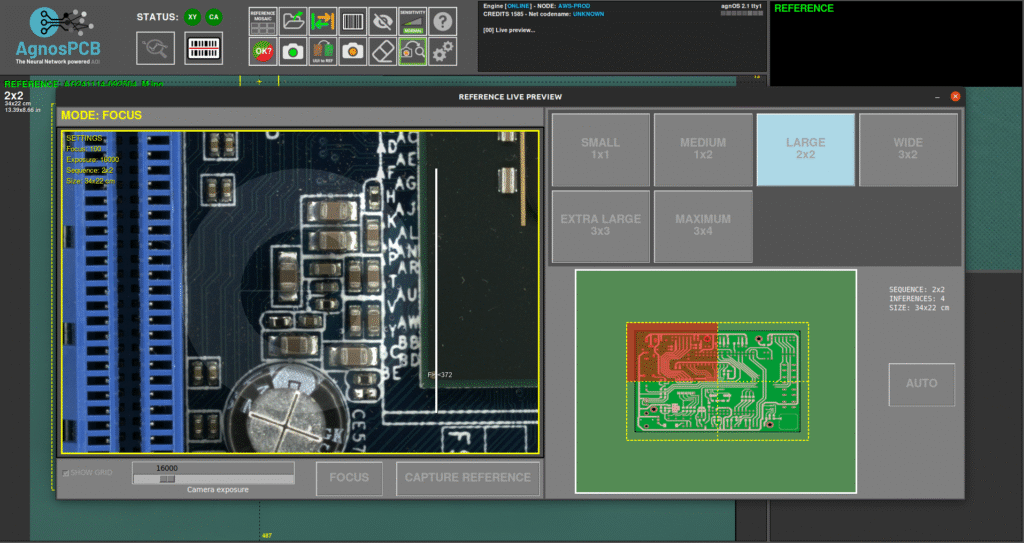Click the green-lens camera capture icon

tap(293, 50)
